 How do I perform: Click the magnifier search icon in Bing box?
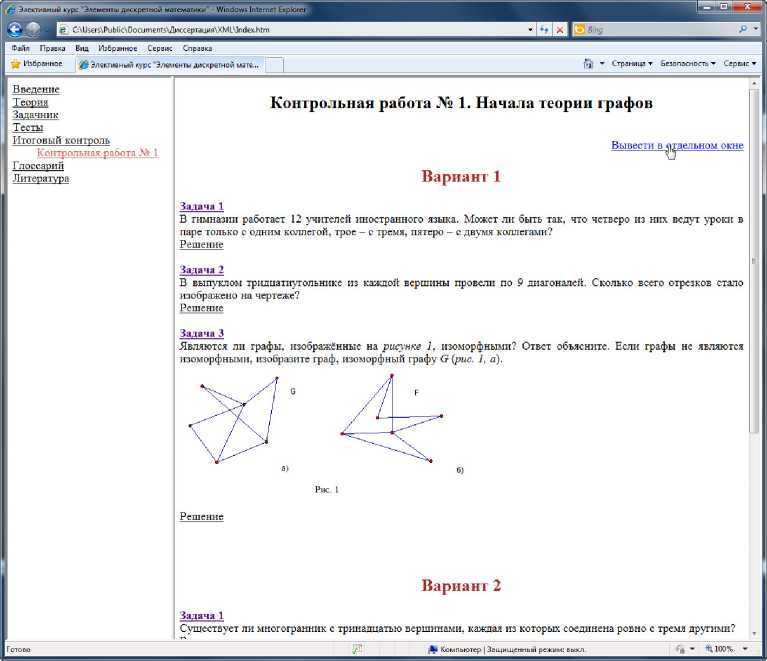click(744, 29)
